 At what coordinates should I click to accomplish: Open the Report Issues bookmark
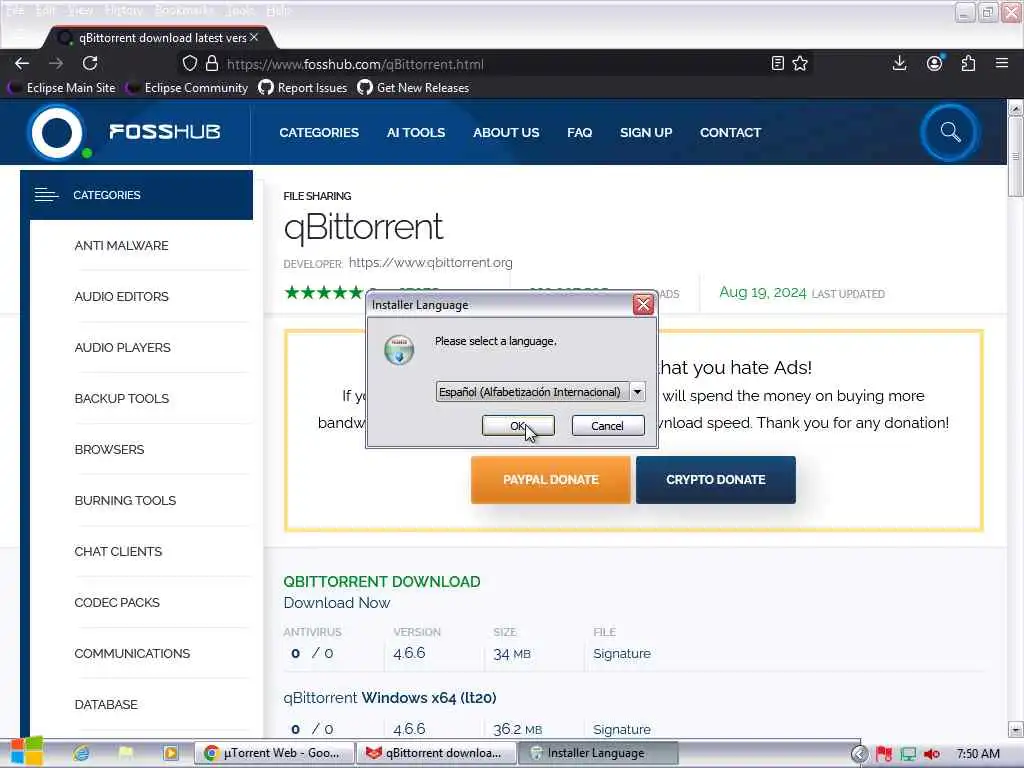pos(303,88)
